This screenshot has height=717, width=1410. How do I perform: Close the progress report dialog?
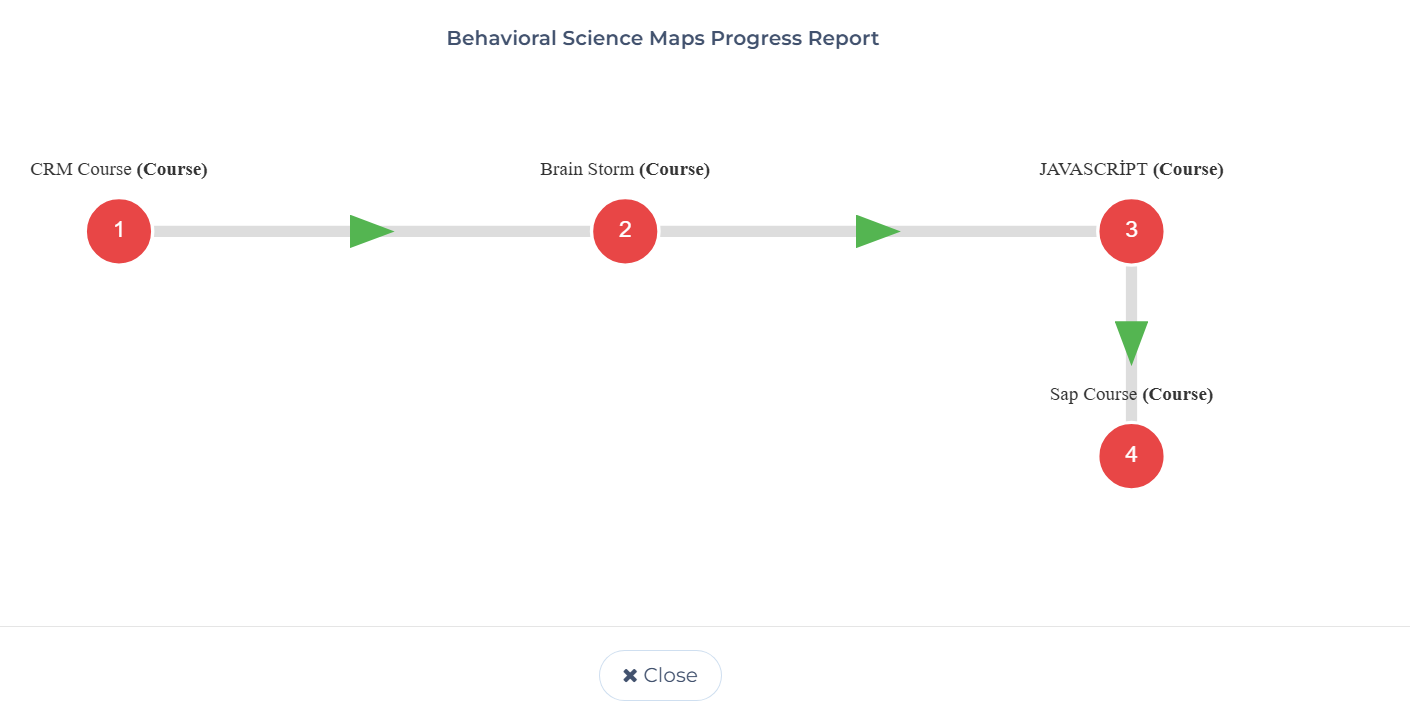click(660, 675)
